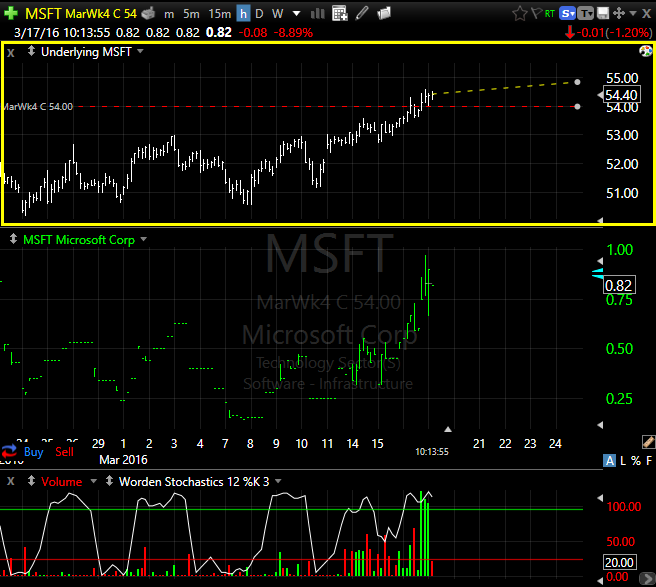Click the flag icon in top bar
Screen dimensions: 656x587
click(x=537, y=13)
